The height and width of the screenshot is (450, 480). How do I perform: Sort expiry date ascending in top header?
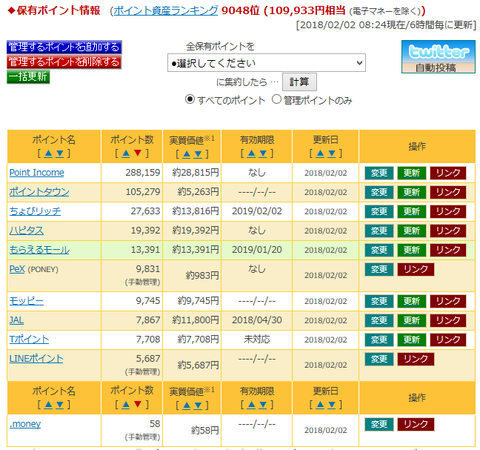point(251,153)
